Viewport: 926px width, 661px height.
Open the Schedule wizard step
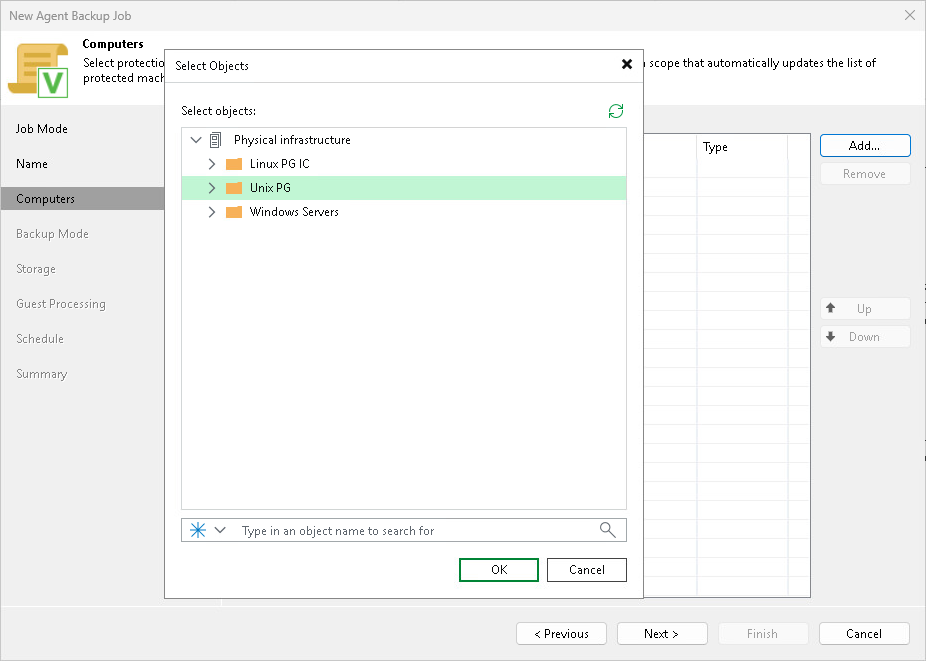[40, 339]
